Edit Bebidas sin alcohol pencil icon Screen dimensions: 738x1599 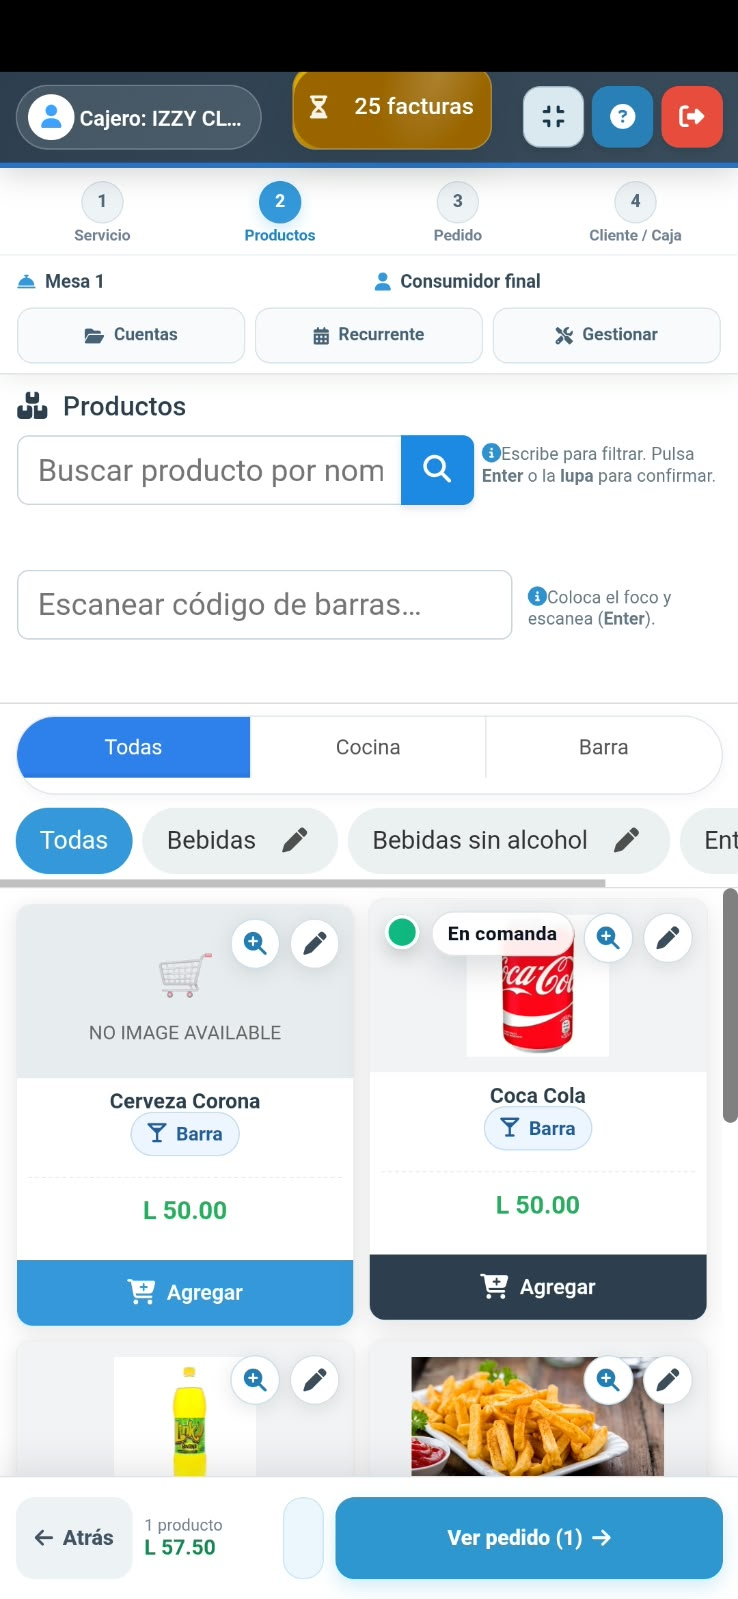coord(627,840)
